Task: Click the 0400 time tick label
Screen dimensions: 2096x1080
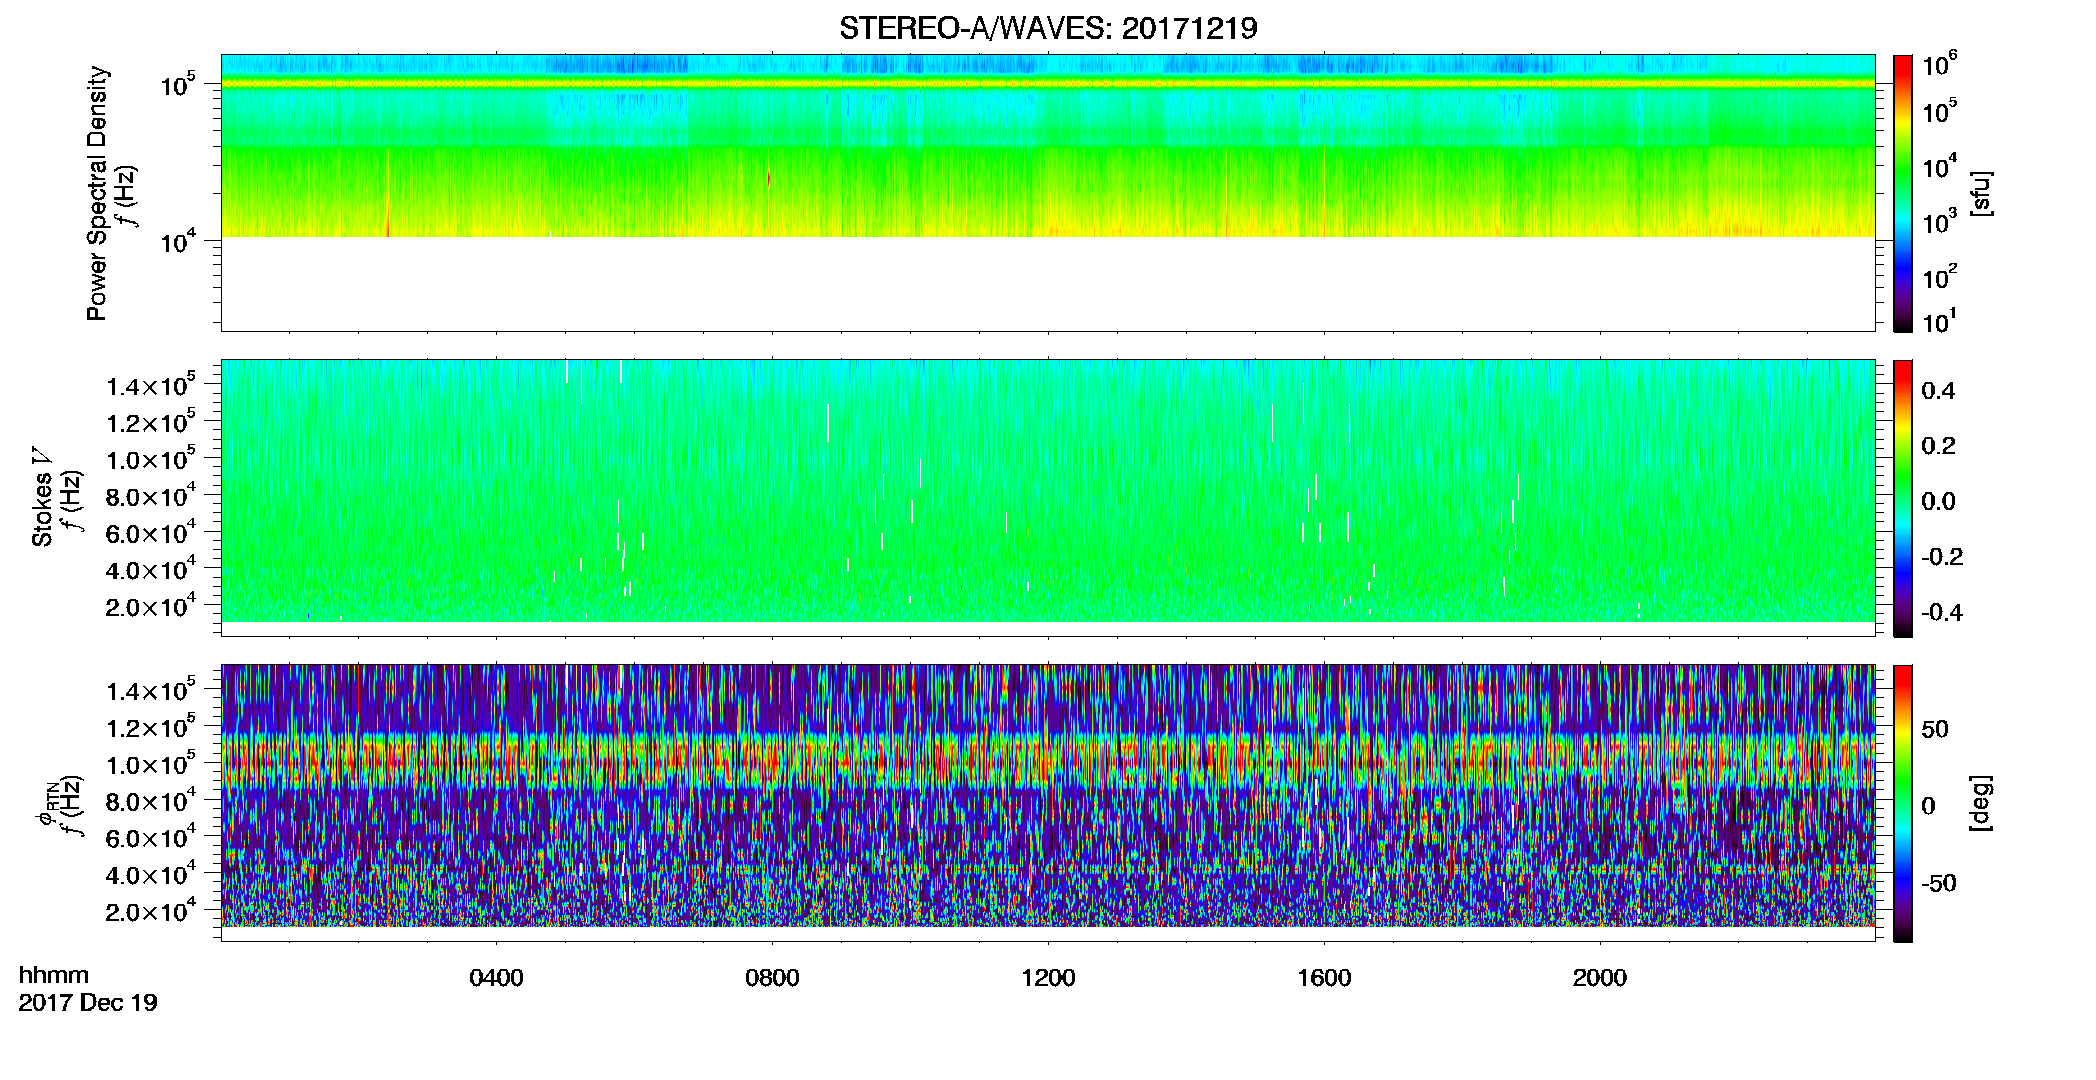Action: click(x=496, y=978)
